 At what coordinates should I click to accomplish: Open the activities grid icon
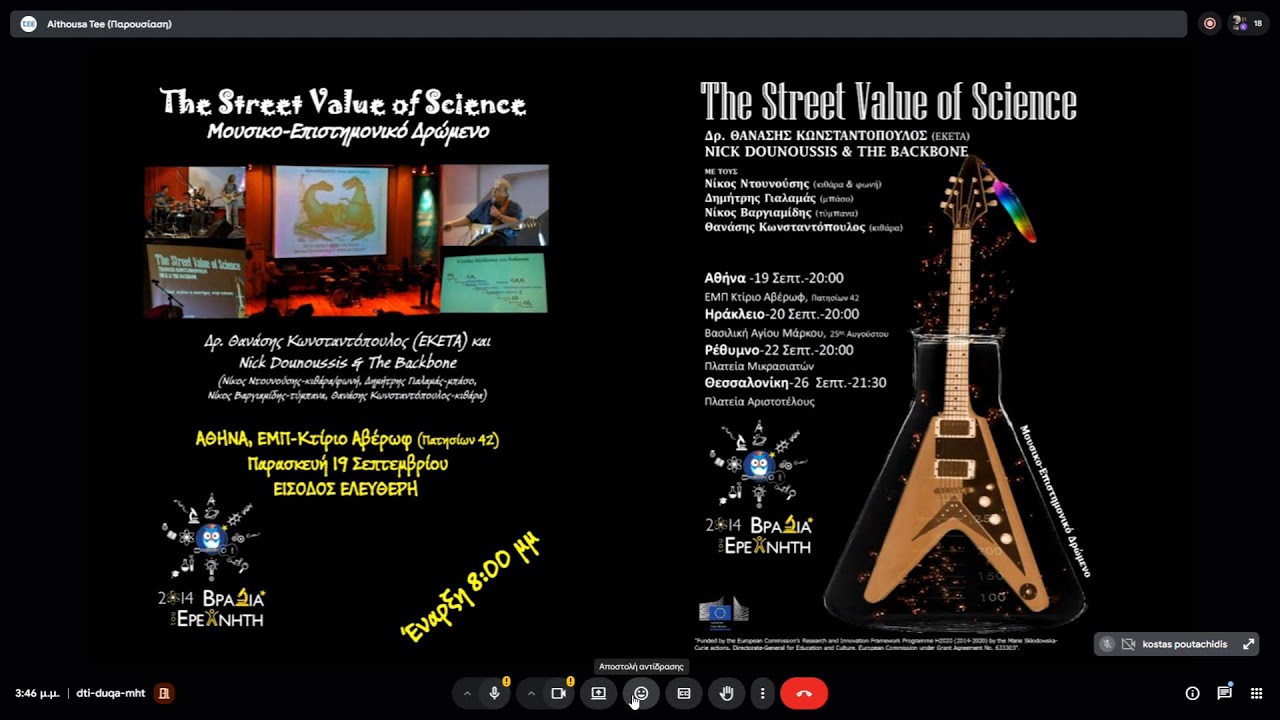pyautogui.click(x=1256, y=693)
